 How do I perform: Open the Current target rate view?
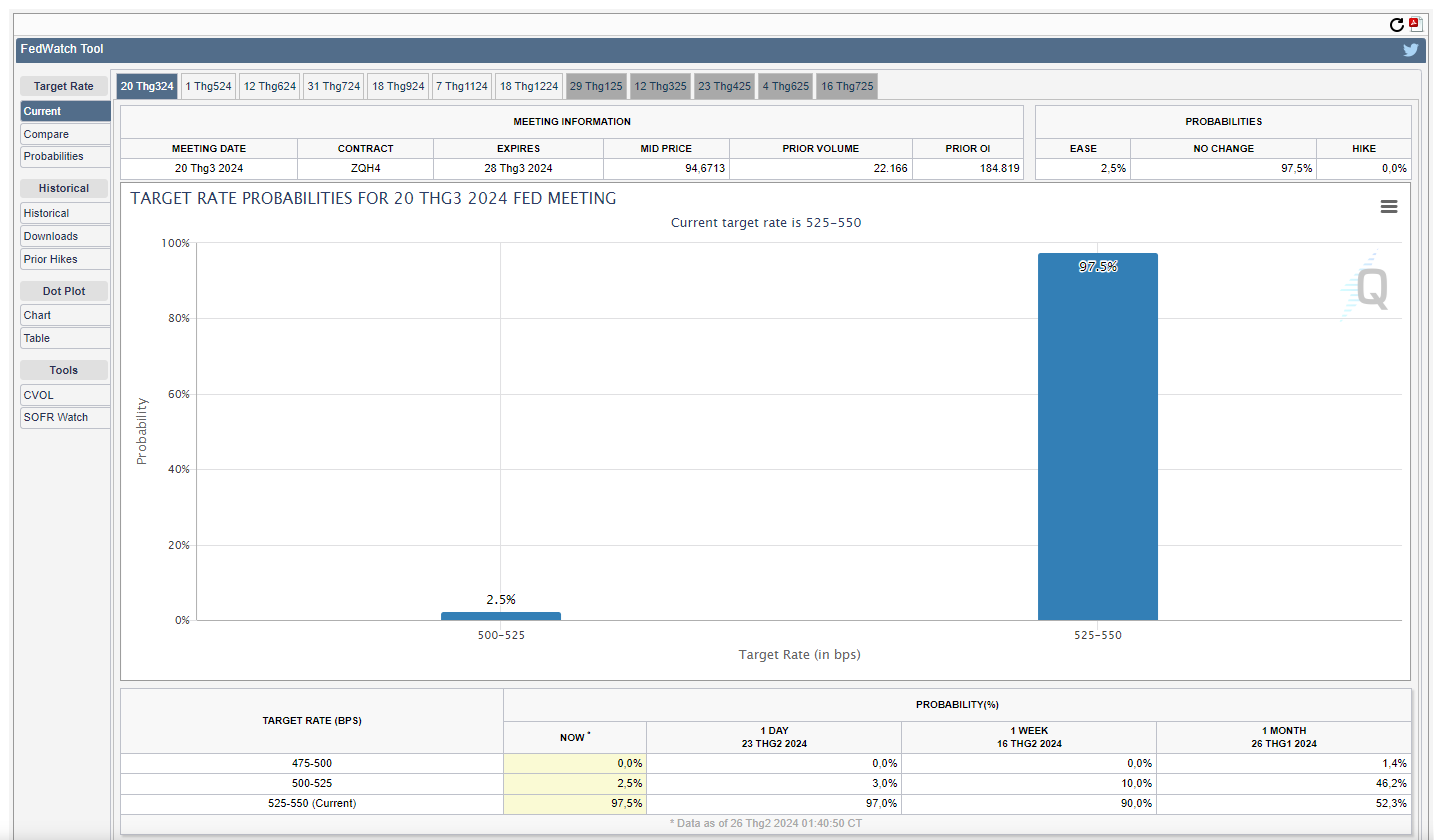65,111
